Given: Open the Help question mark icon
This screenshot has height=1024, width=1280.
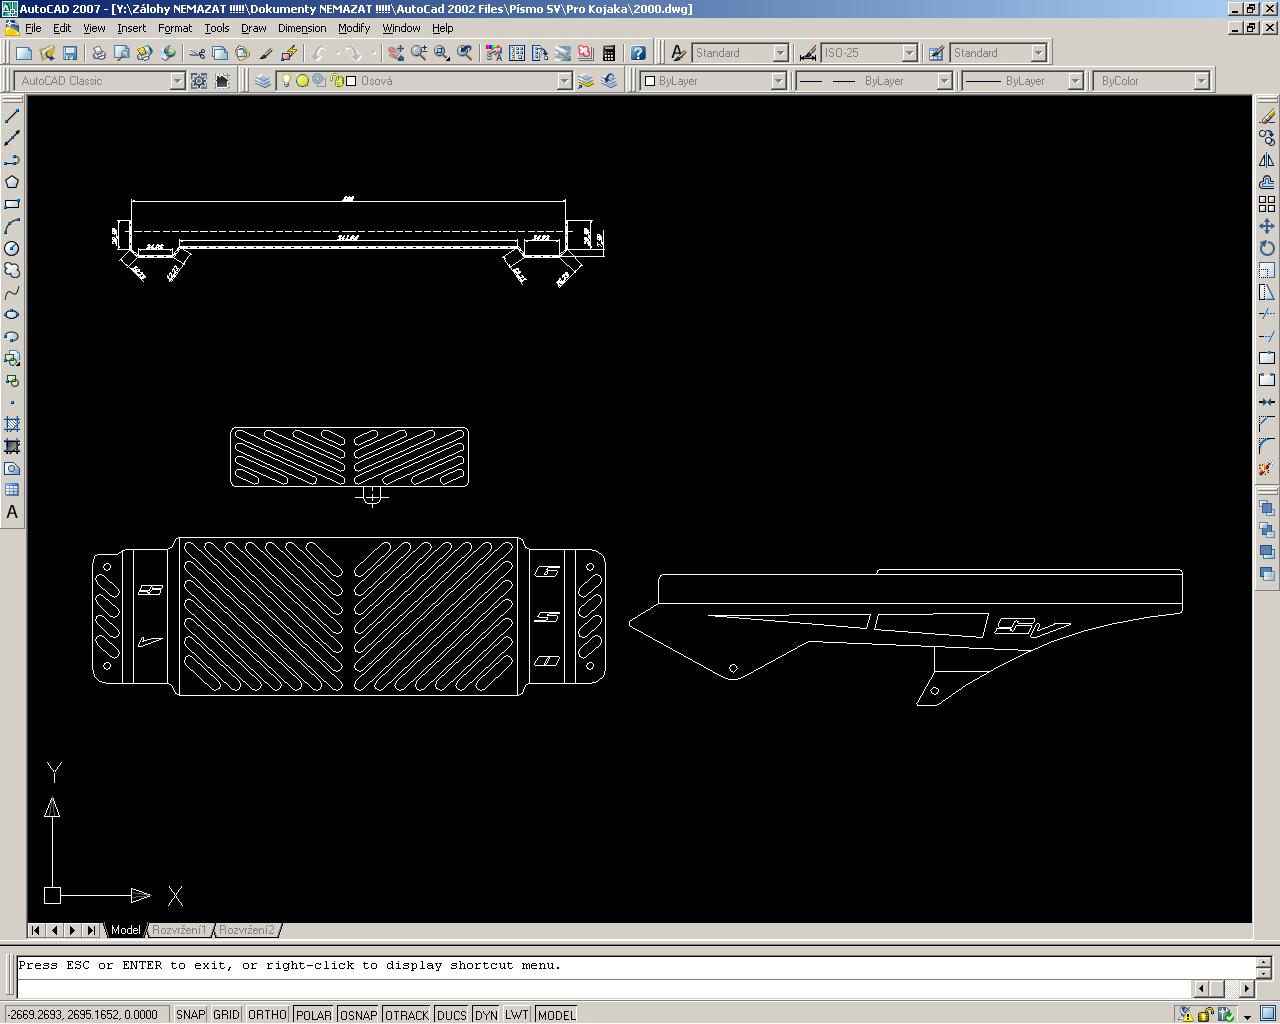Looking at the screenshot, I should (x=638, y=53).
